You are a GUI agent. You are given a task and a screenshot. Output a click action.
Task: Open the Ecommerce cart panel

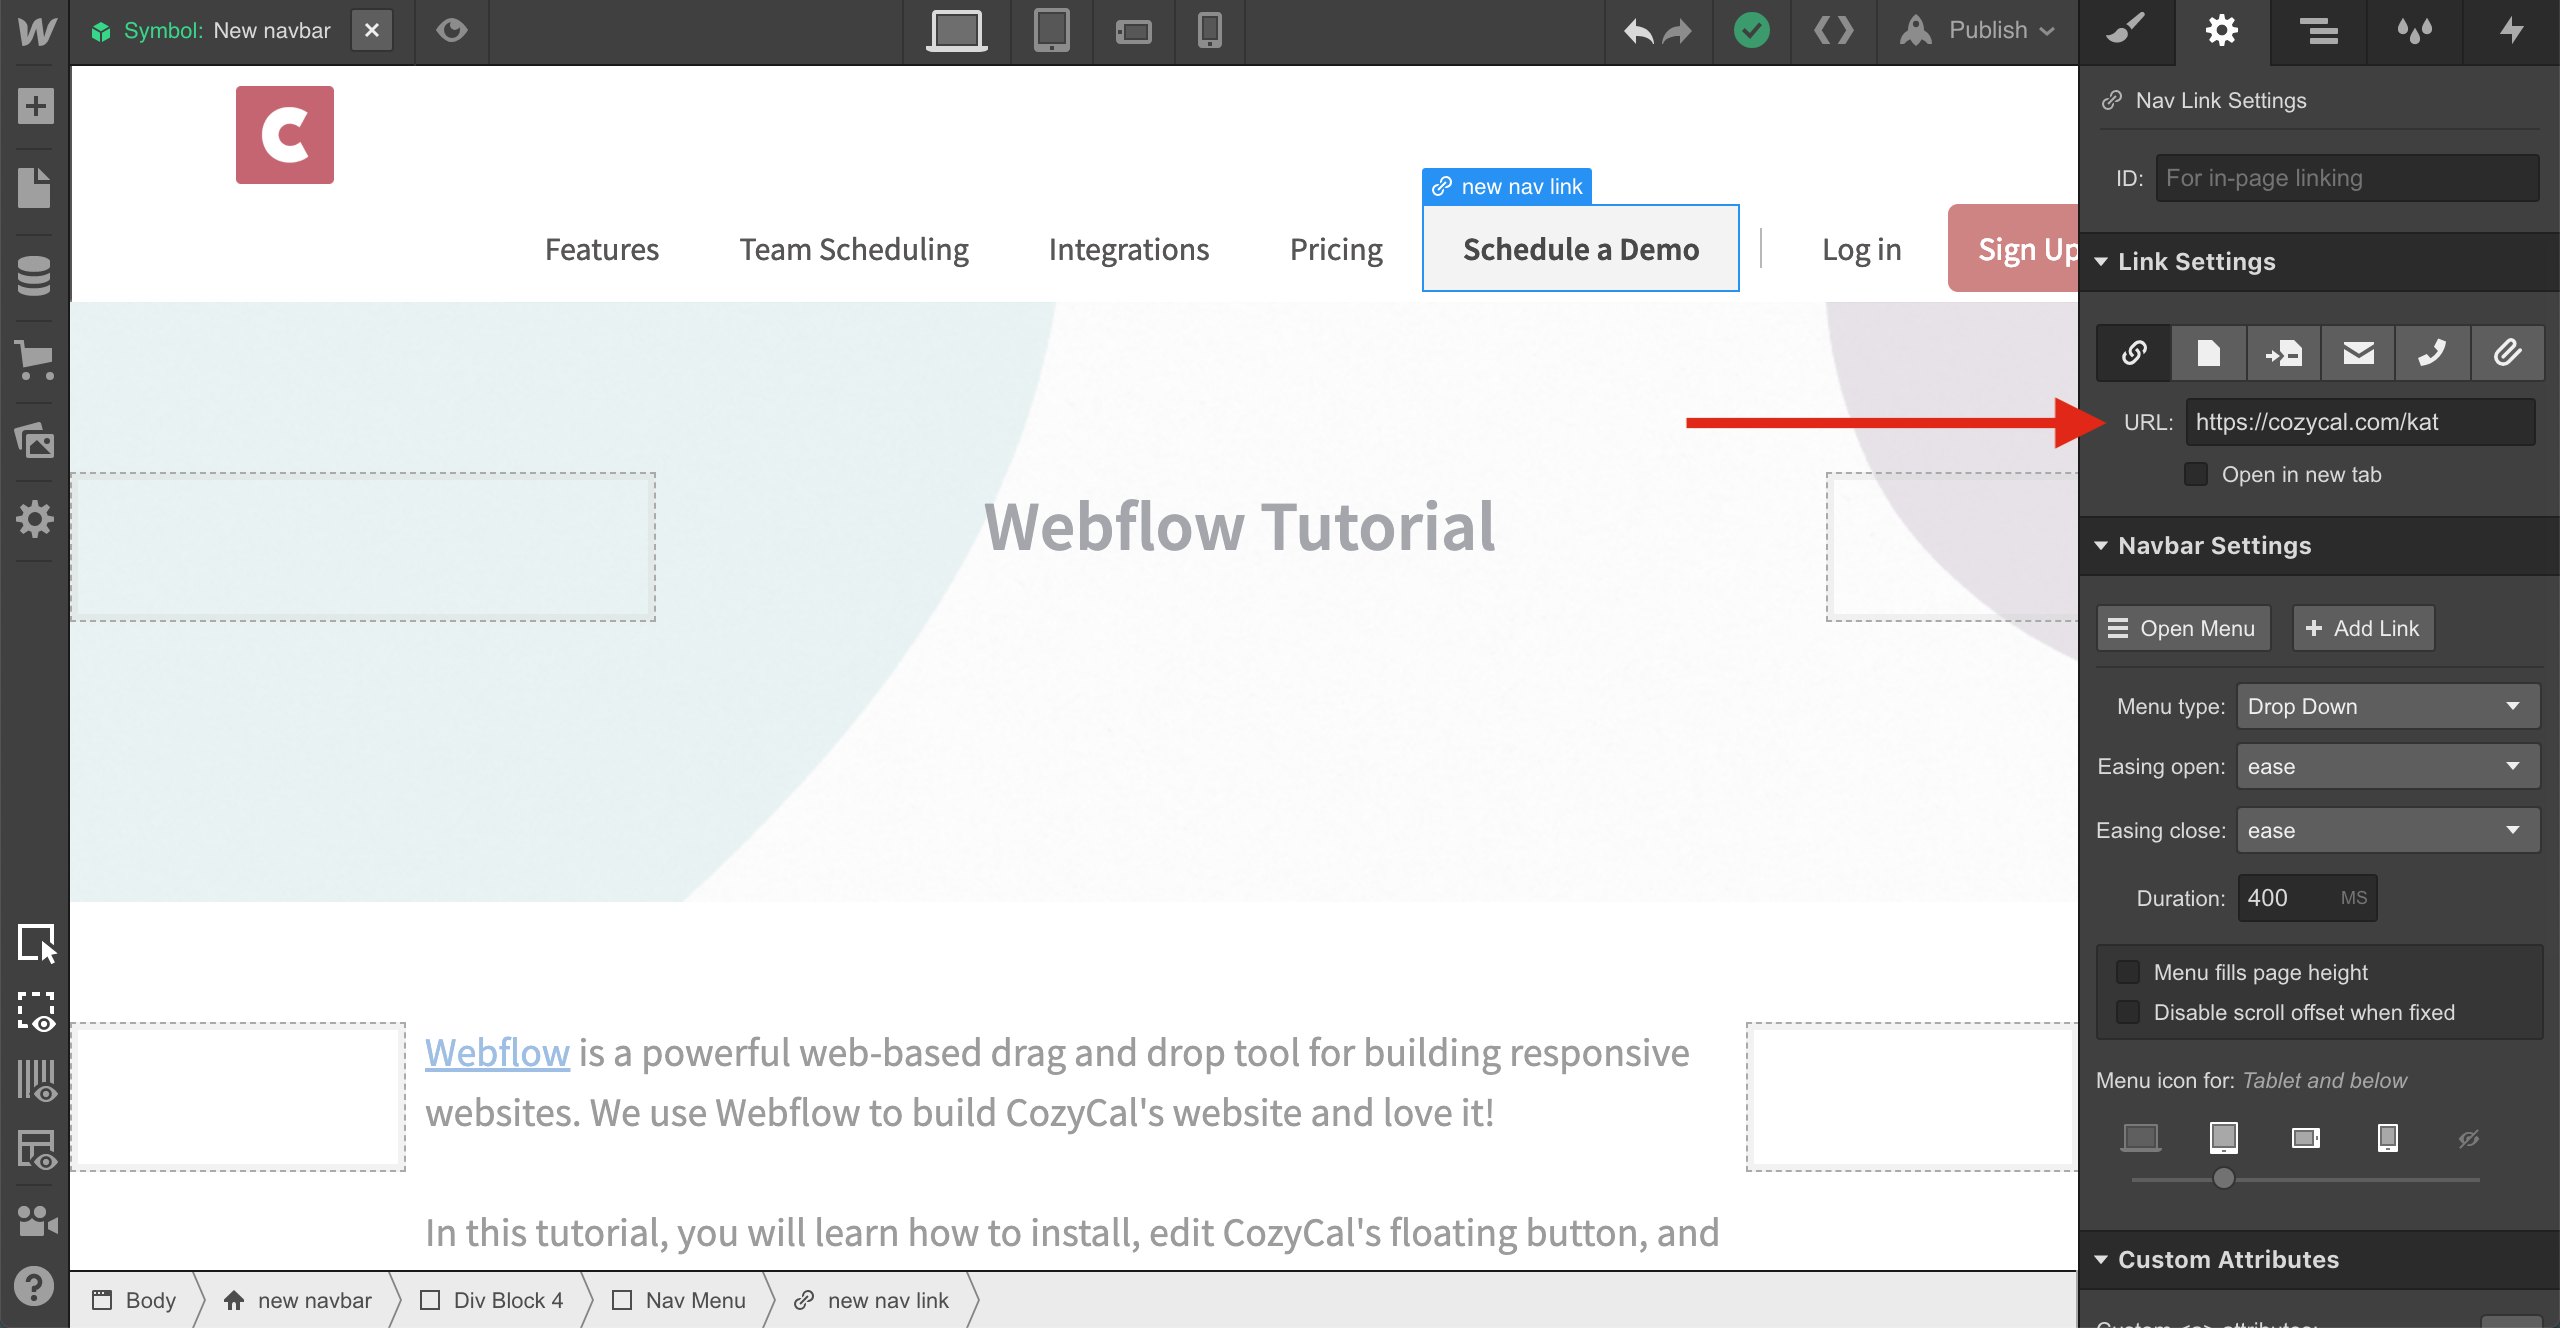[35, 360]
